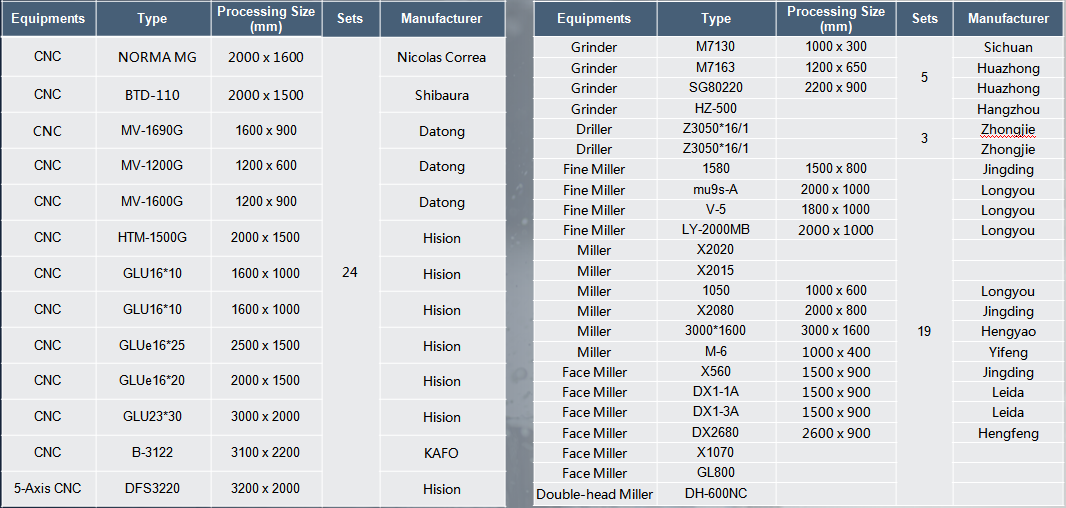Screen dimensions: 1066x508
Task: Select the 19 sets cell
Action: [924, 331]
